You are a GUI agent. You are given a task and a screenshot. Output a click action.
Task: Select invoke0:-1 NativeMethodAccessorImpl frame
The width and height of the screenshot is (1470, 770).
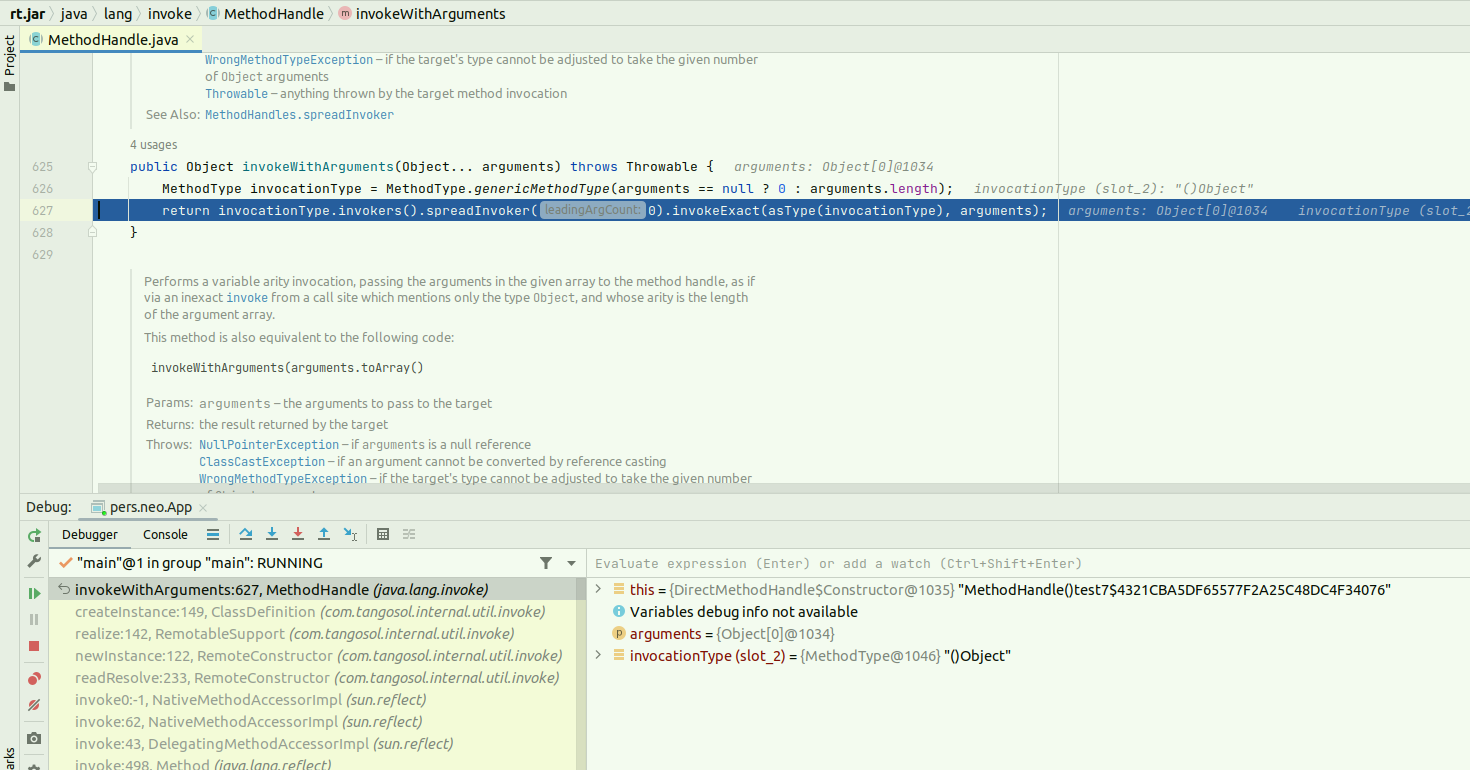314,700
